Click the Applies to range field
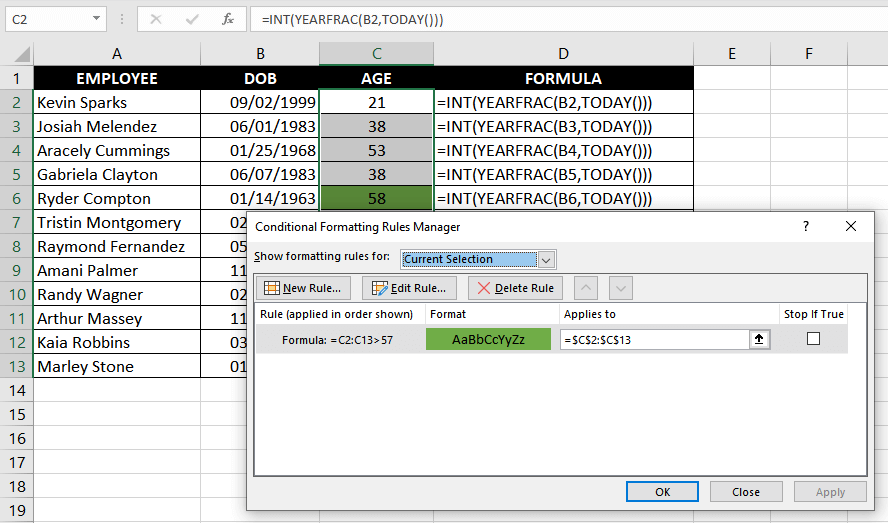888x523 pixels. 655,339
